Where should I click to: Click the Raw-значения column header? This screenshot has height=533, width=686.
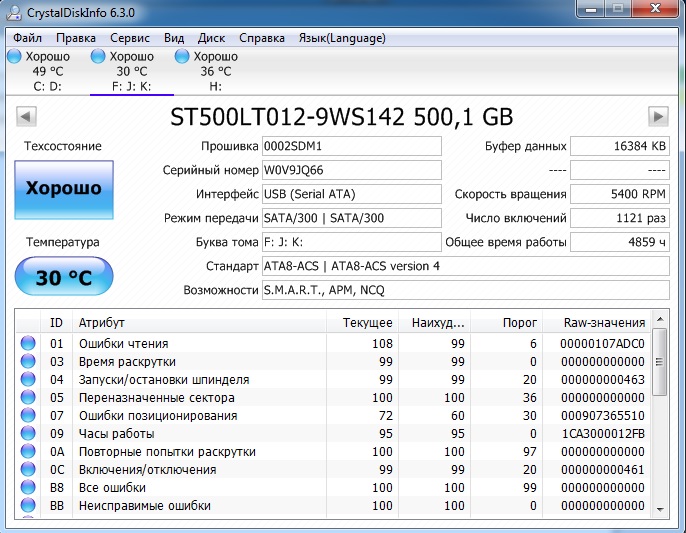click(597, 323)
